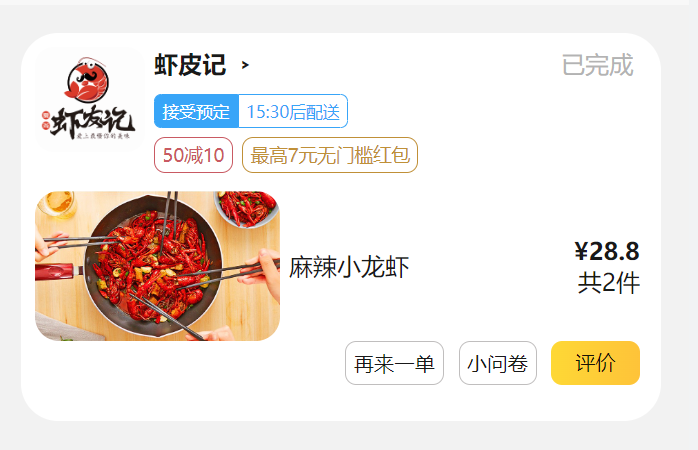
Task: Click the red crayfish mascot in logo
Action: point(88,81)
